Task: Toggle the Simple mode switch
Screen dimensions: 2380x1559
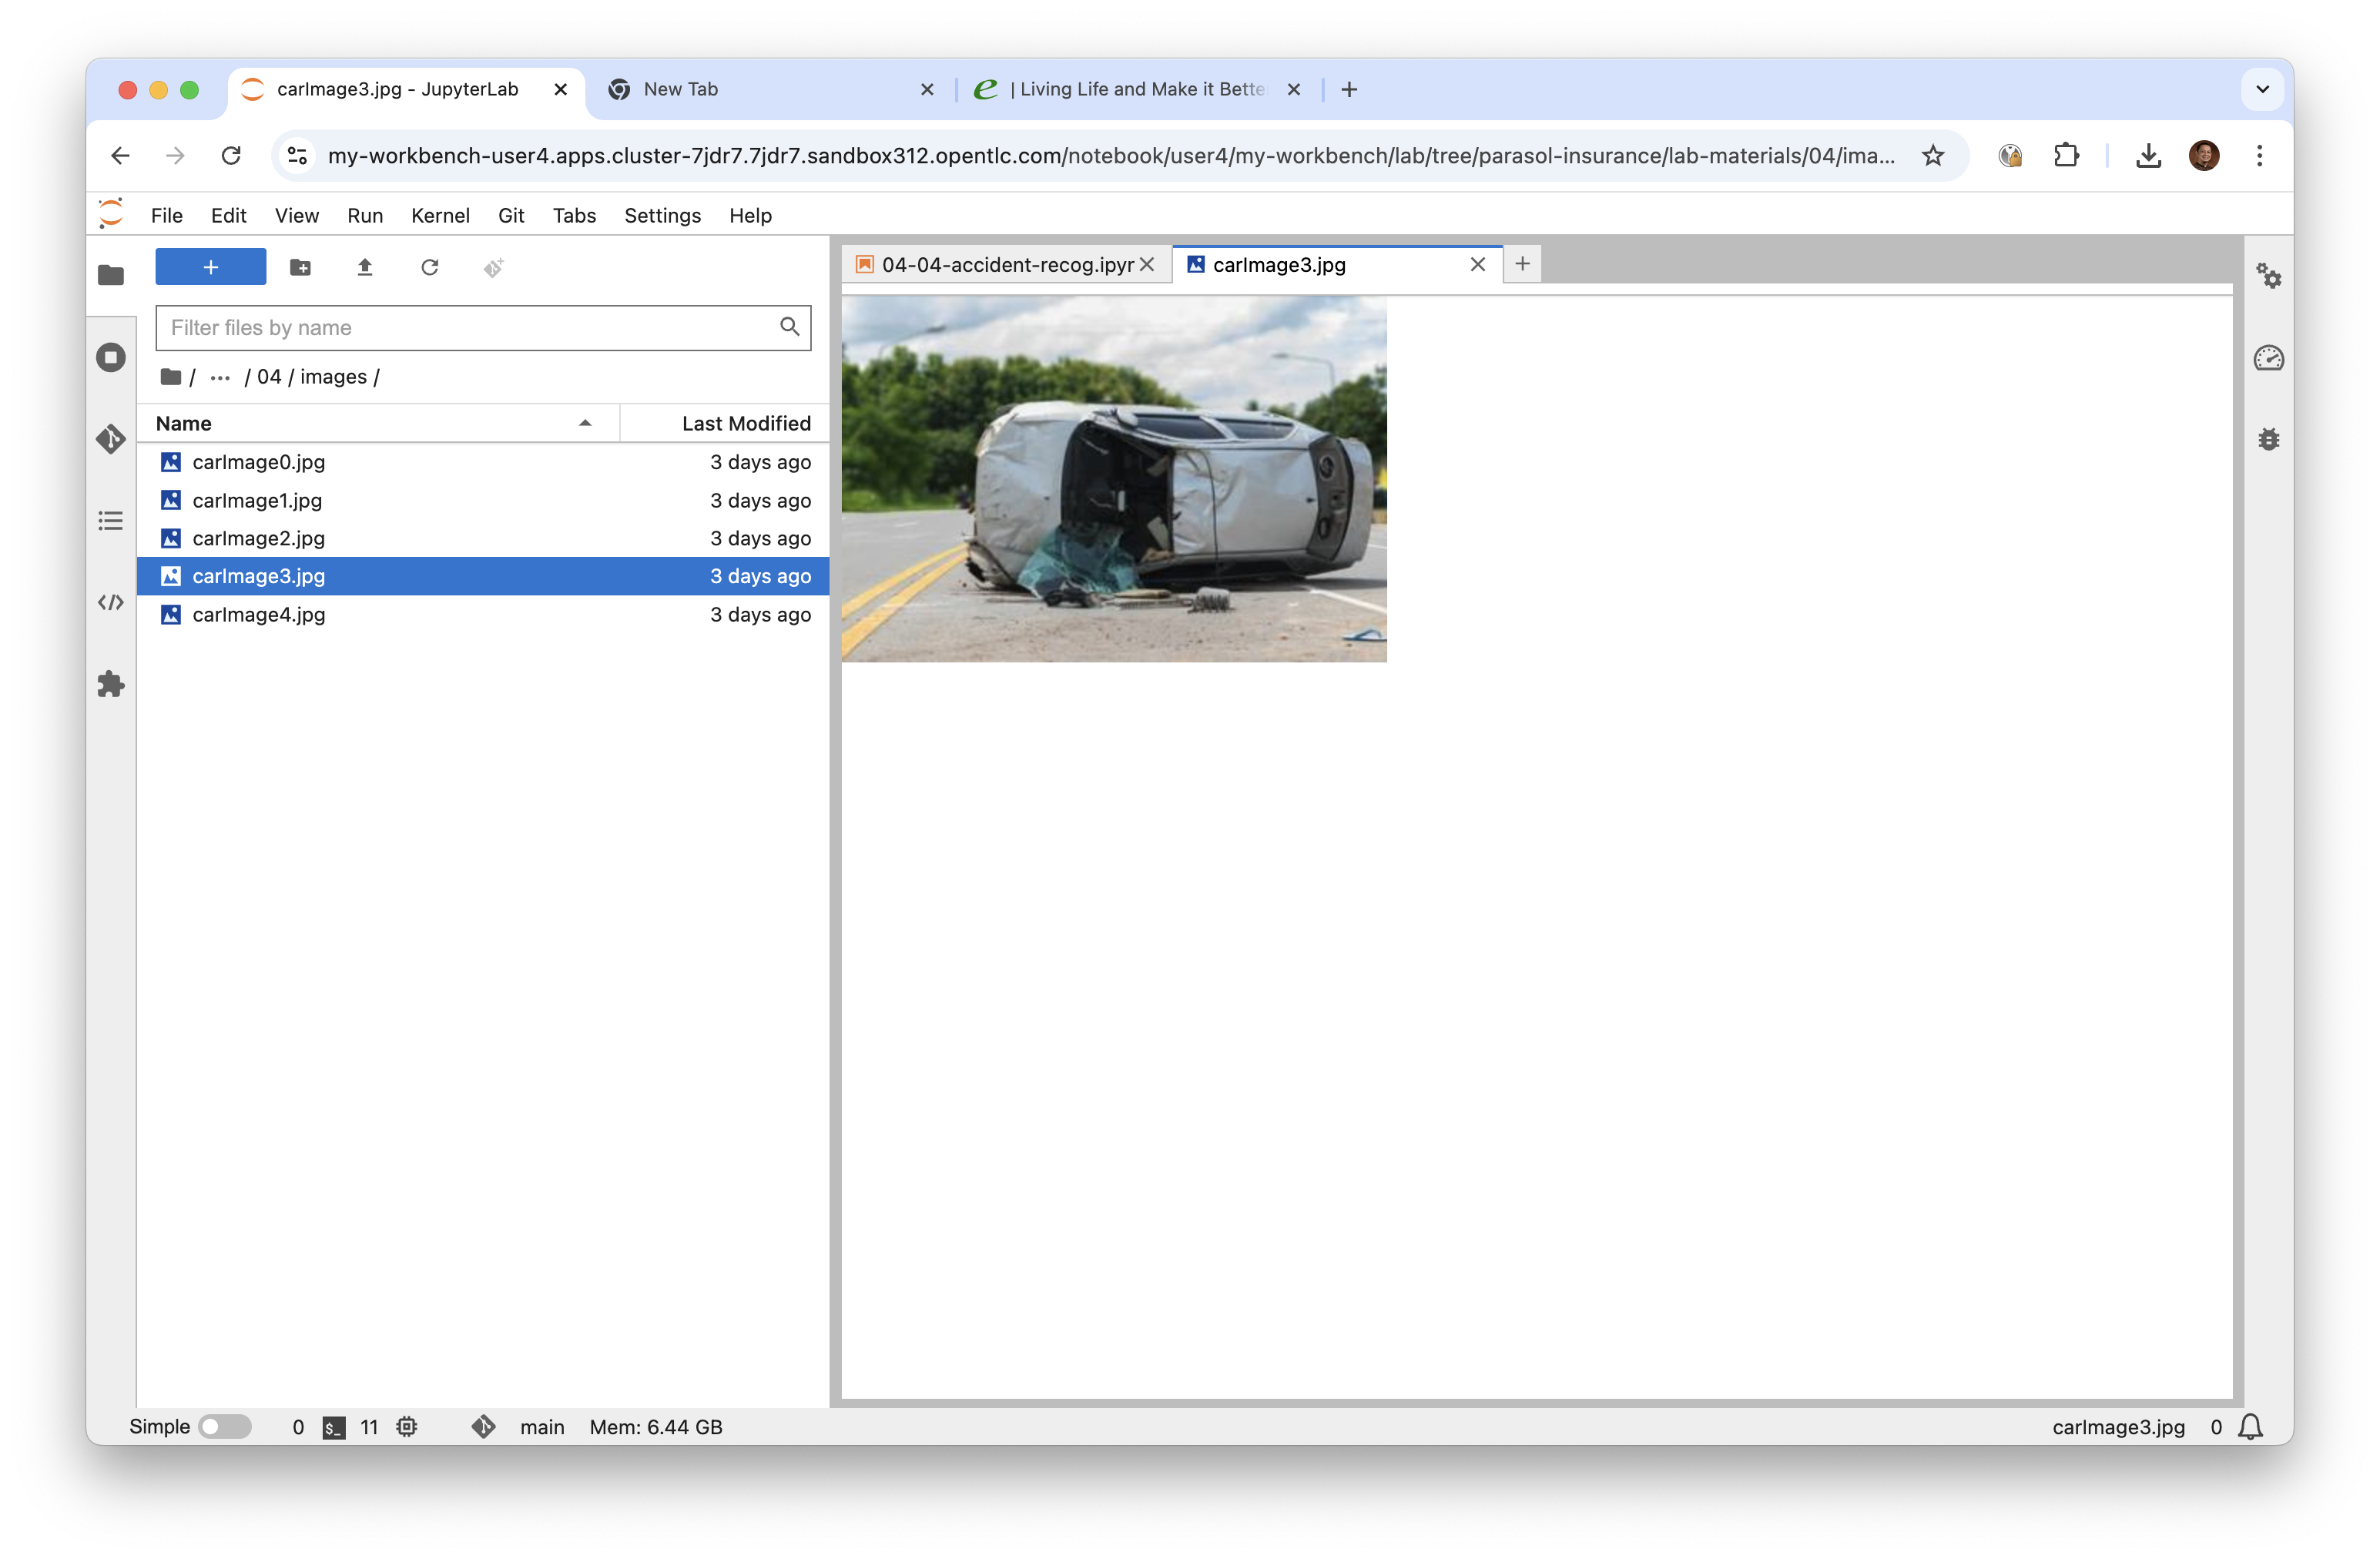Action: click(x=224, y=1426)
